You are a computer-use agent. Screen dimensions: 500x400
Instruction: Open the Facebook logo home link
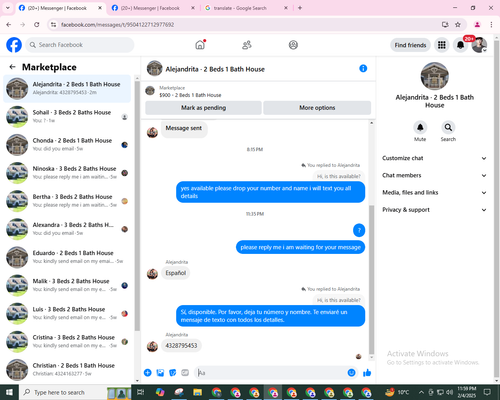pyautogui.click(x=14, y=45)
